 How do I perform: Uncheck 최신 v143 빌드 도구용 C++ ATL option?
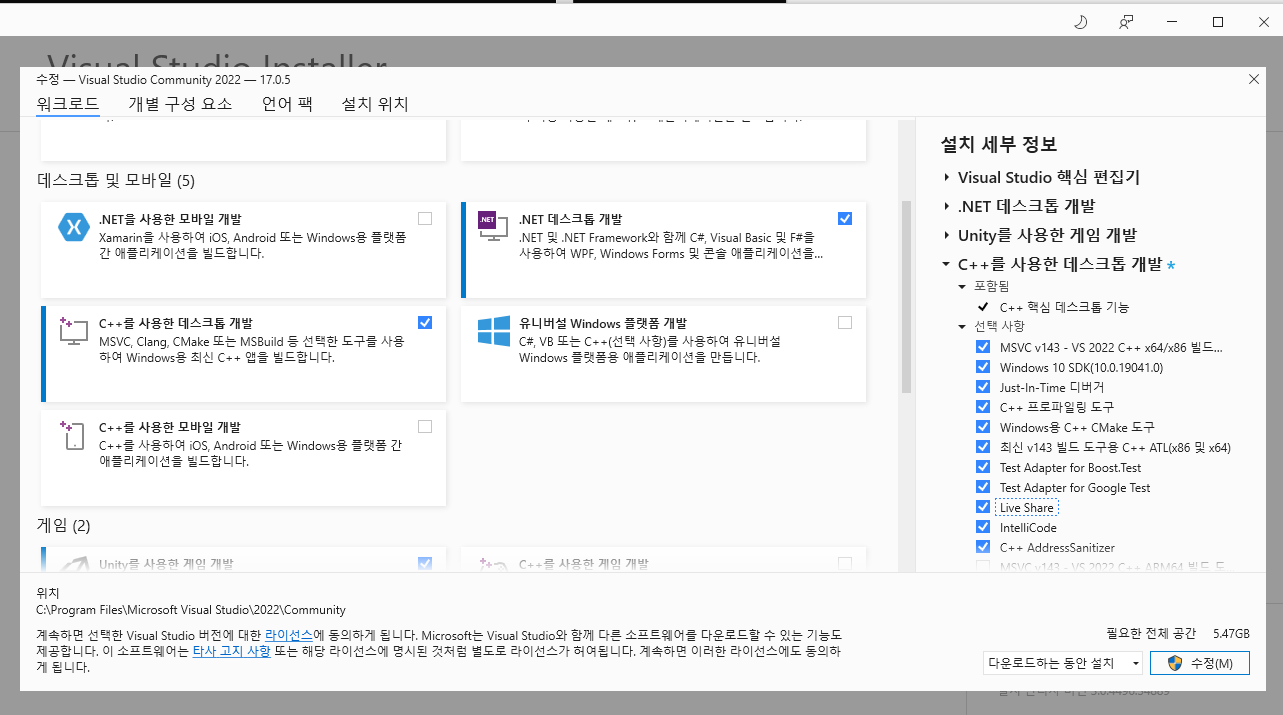(983, 447)
